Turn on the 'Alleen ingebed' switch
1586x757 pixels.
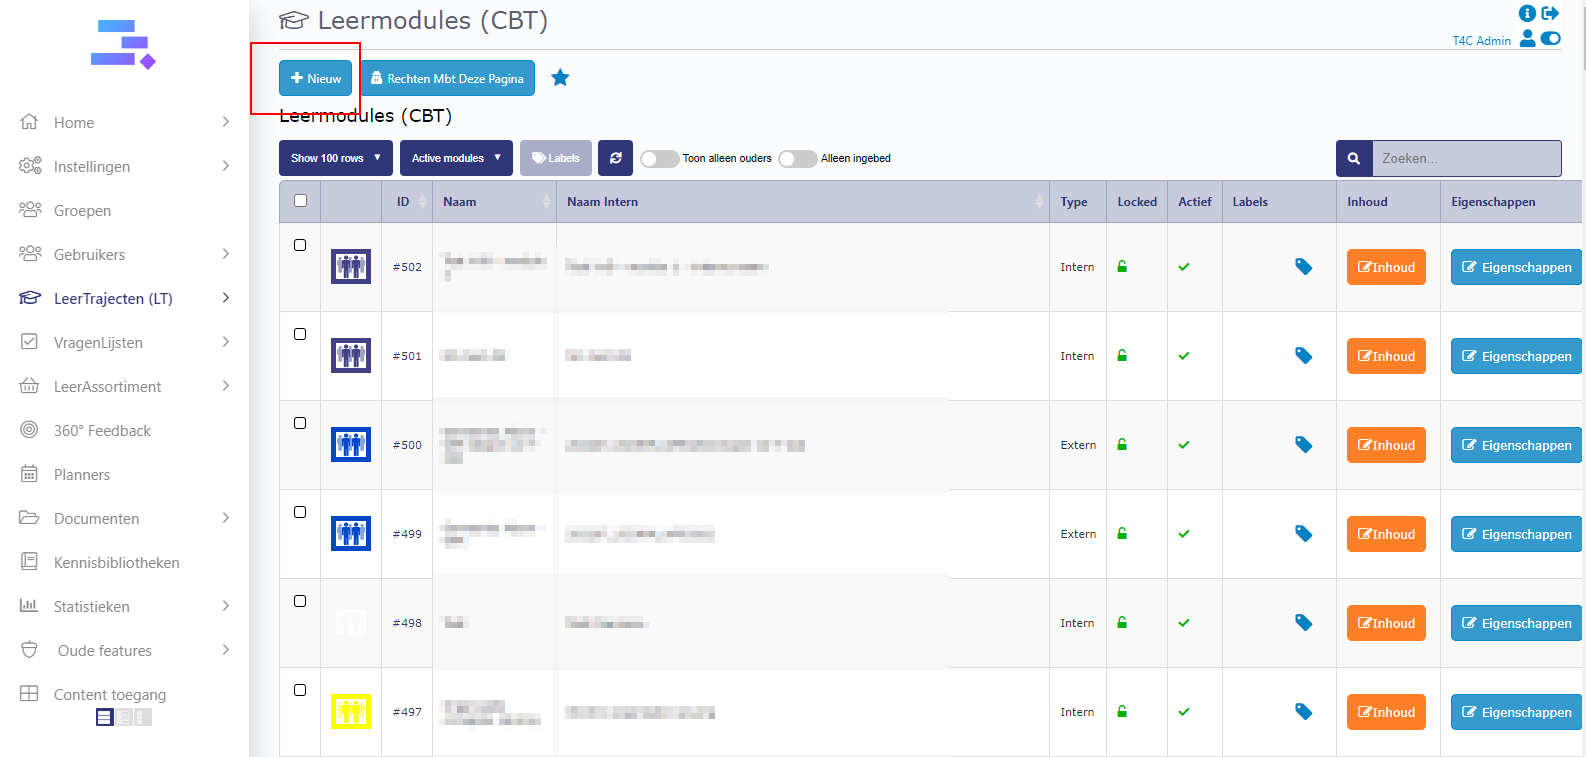pos(797,159)
